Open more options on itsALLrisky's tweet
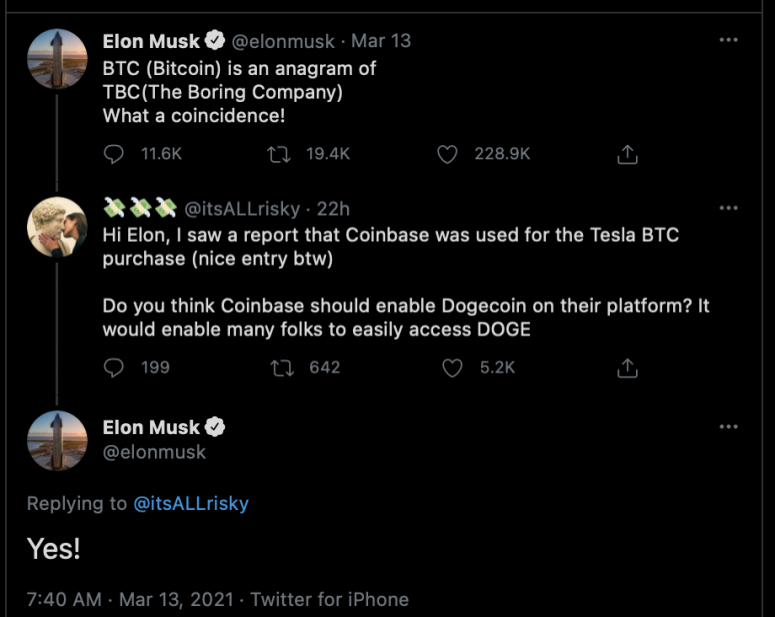Viewport: 775px width, 617px height. (x=728, y=208)
